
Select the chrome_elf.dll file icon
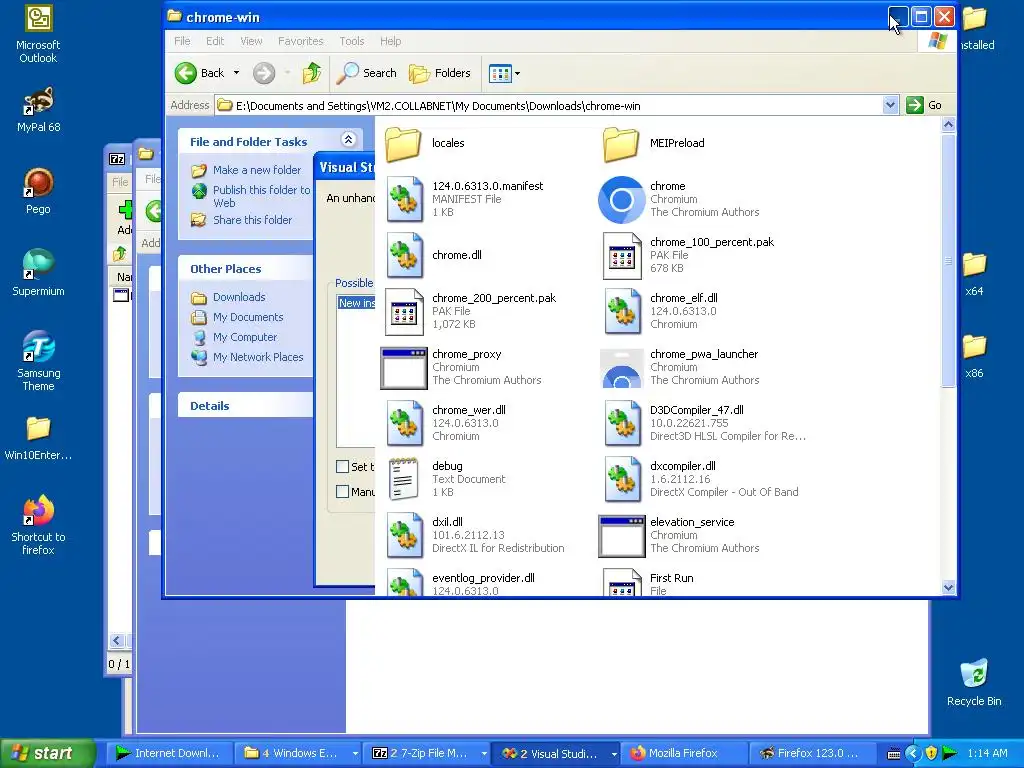coord(622,312)
